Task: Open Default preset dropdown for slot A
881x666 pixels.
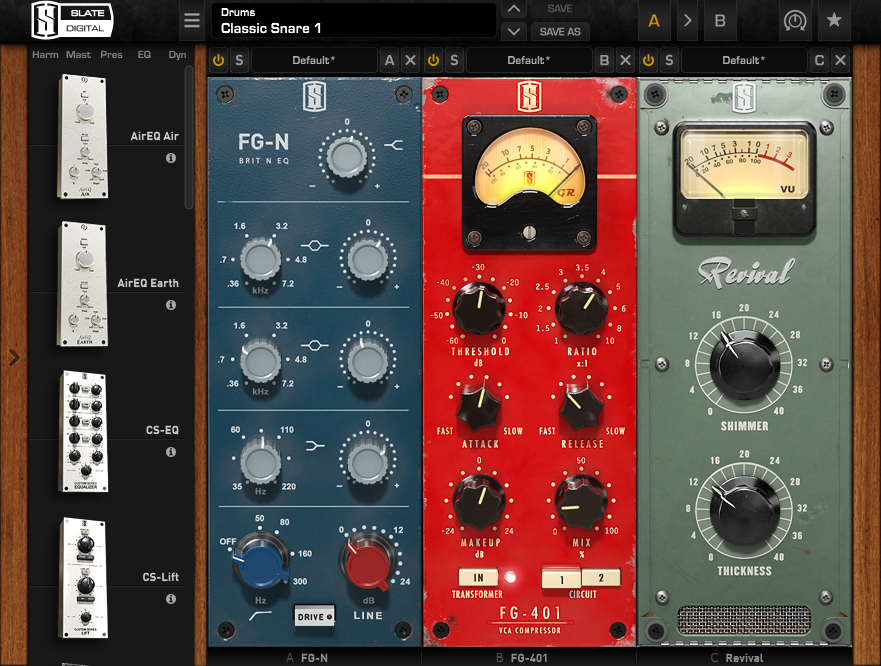Action: click(x=314, y=60)
